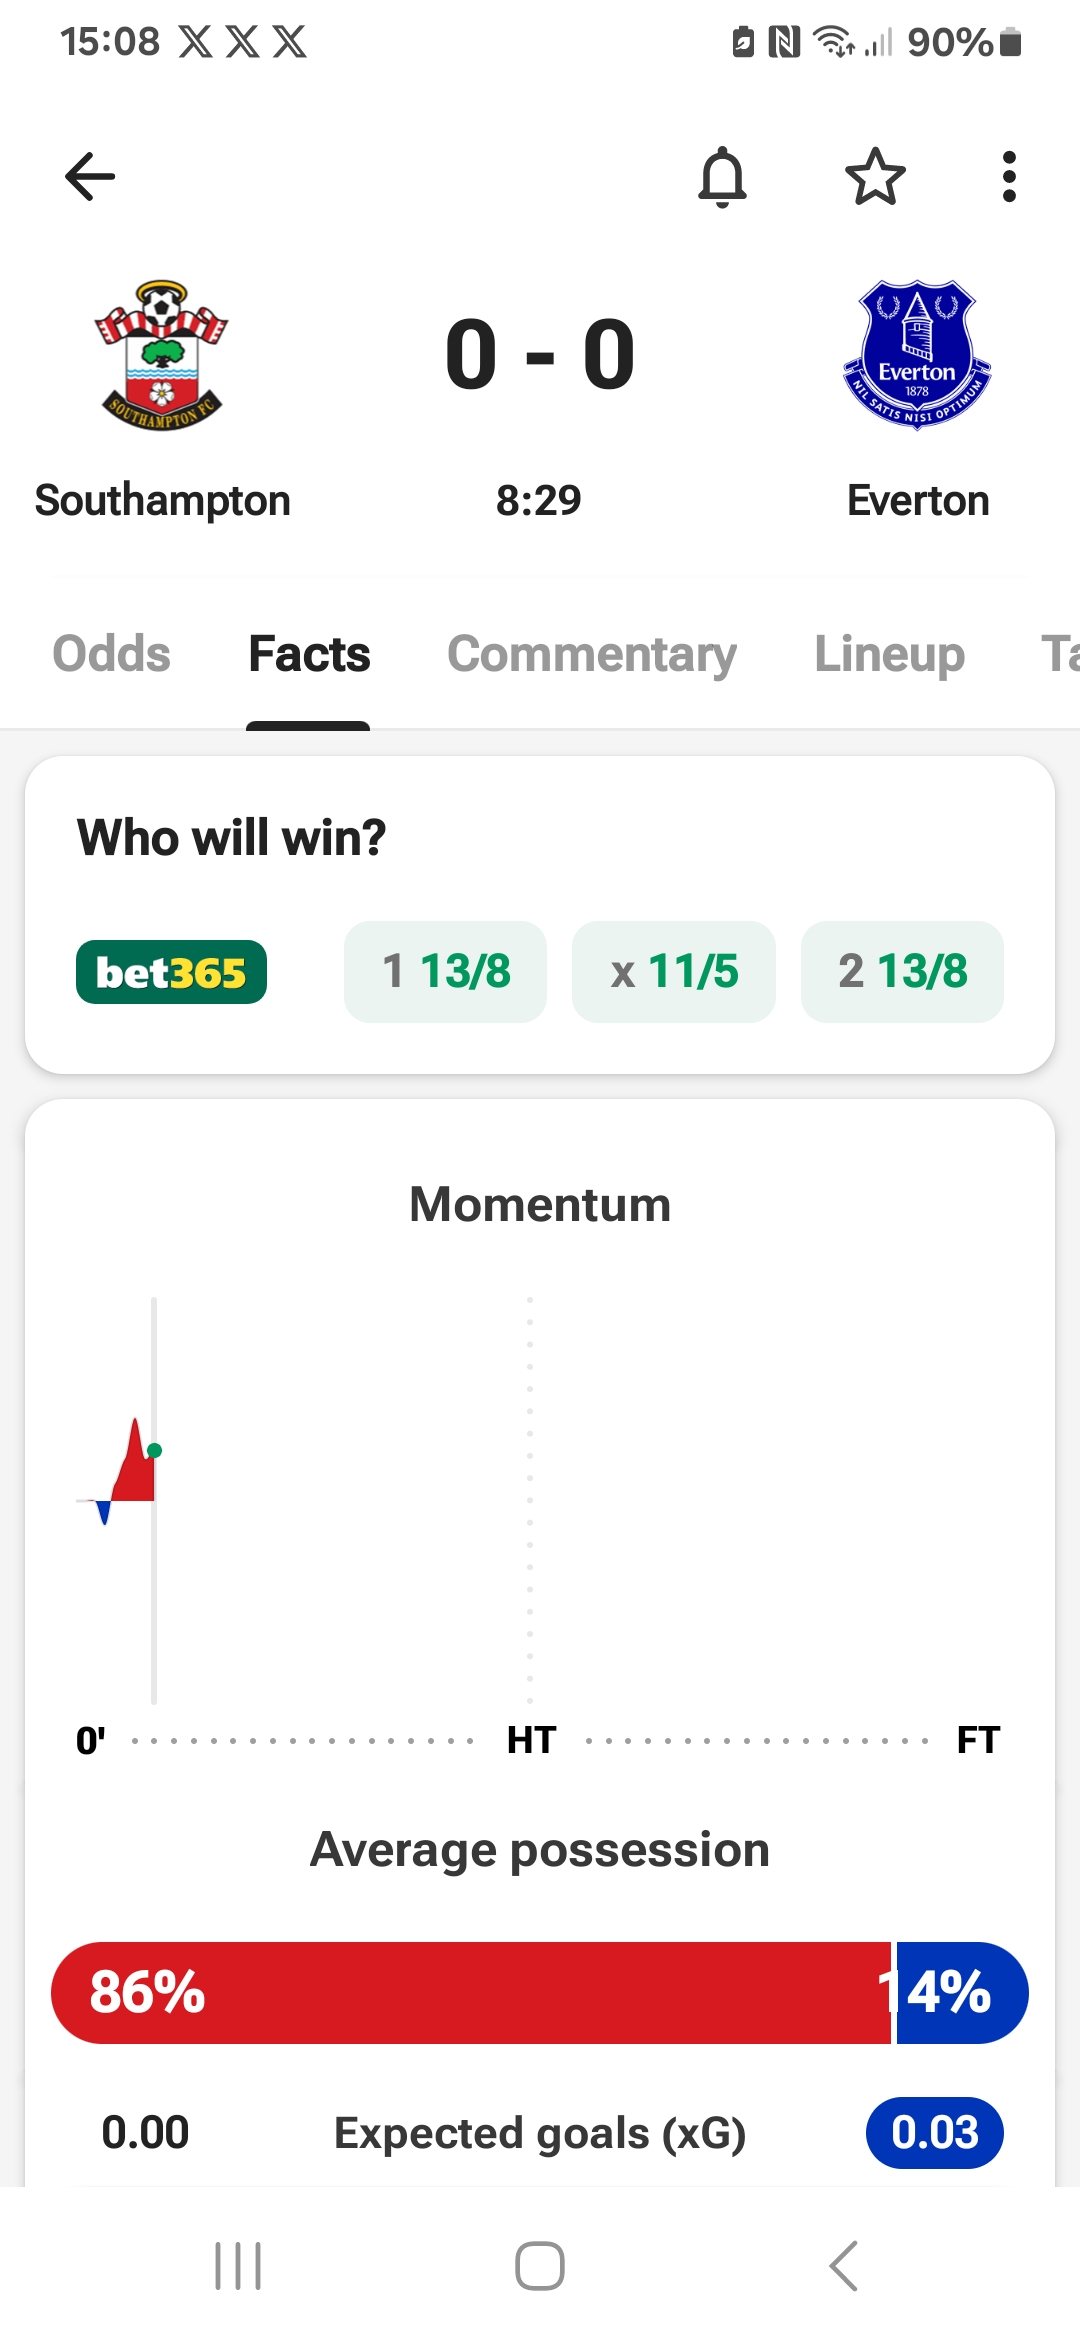Image resolution: width=1080 pixels, height=2340 pixels.
Task: Switch to the Odds tab
Action: tap(111, 654)
